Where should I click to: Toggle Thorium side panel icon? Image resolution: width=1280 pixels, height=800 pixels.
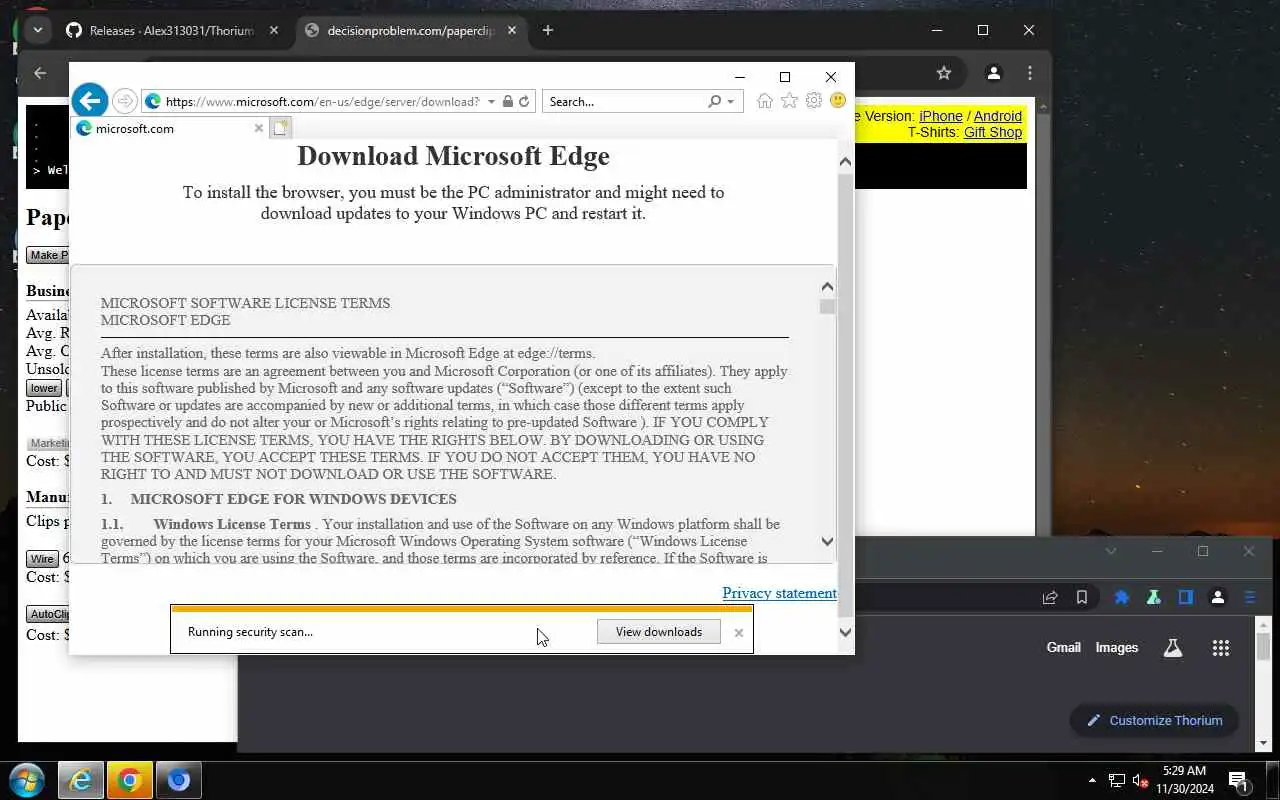[1186, 597]
